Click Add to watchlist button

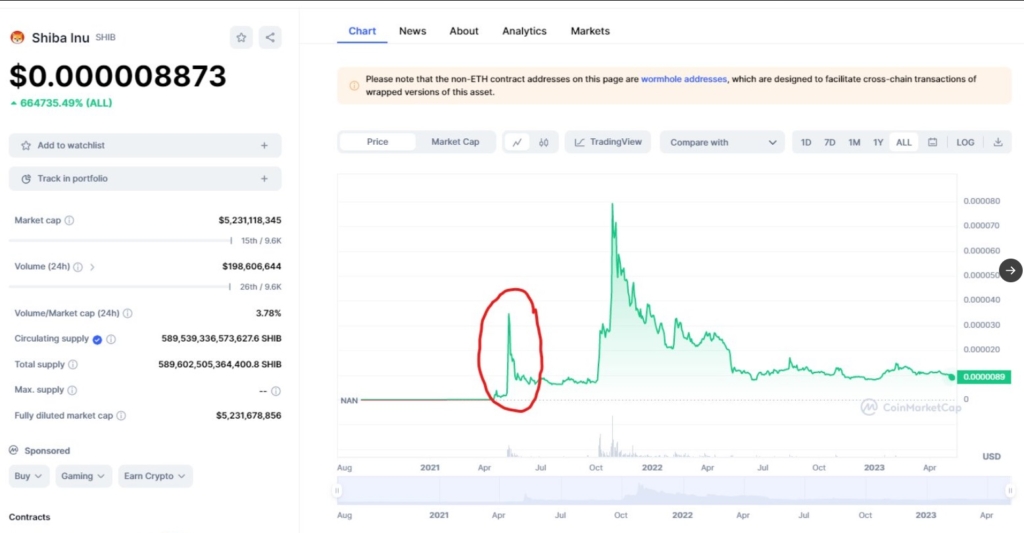click(145, 146)
